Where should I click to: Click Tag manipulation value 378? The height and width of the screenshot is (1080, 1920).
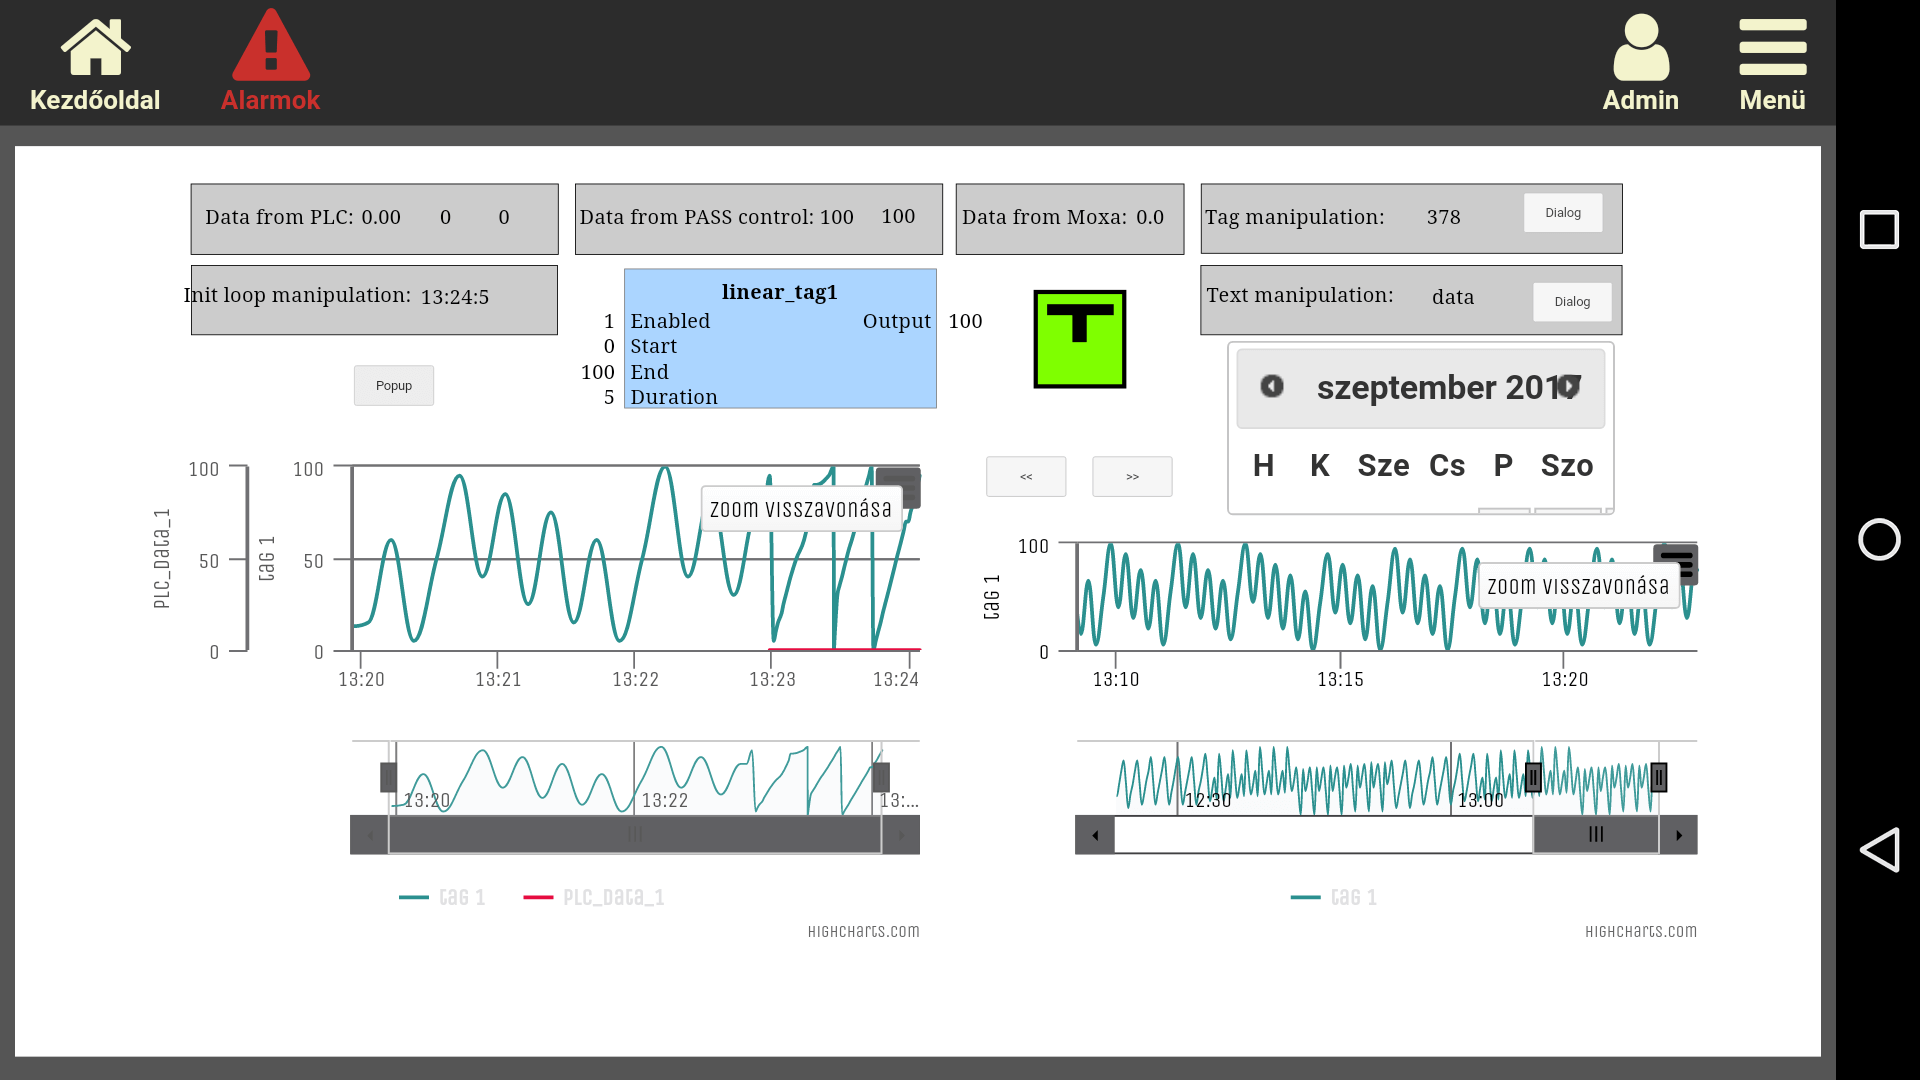1443,217
